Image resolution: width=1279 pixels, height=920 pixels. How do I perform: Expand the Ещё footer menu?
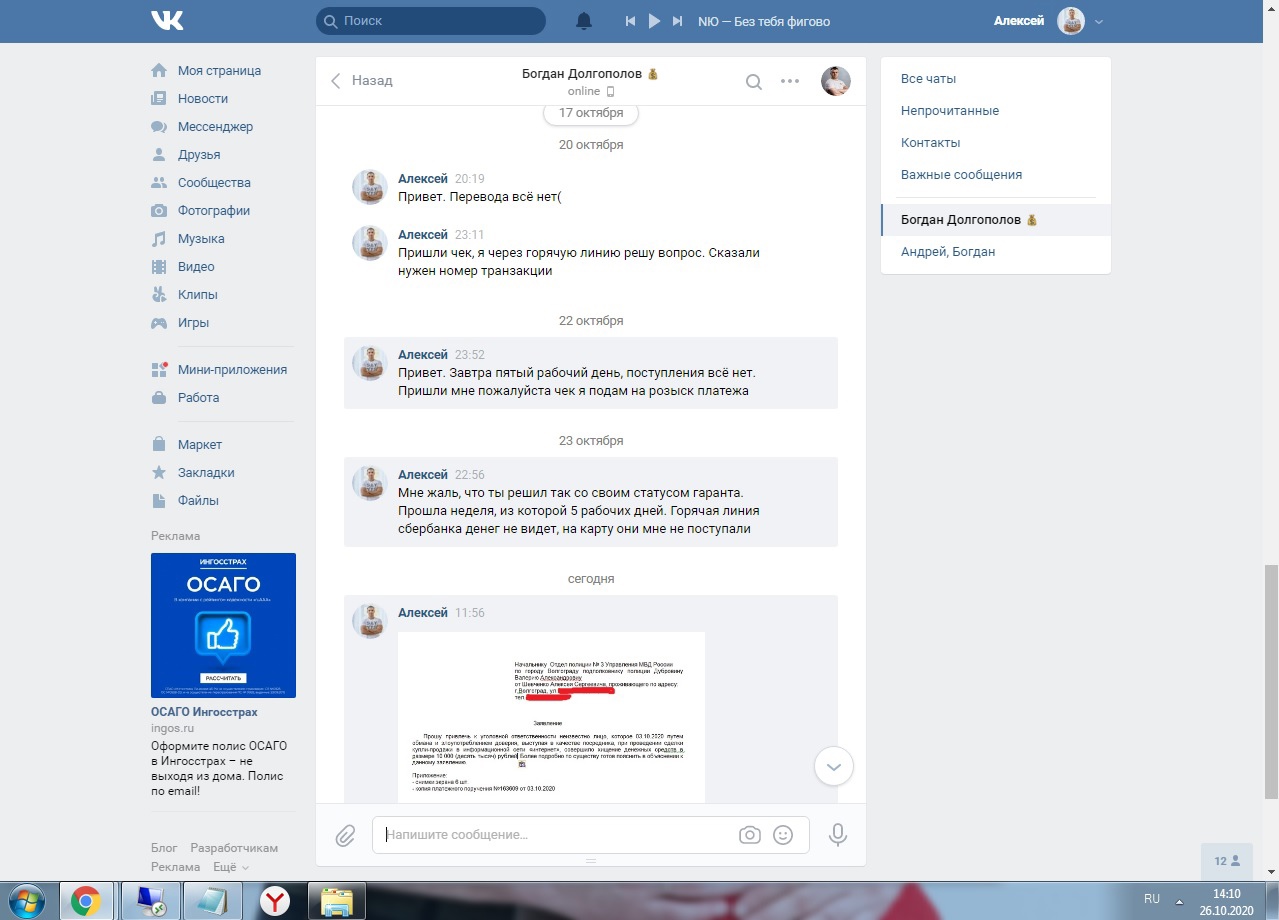(230, 867)
